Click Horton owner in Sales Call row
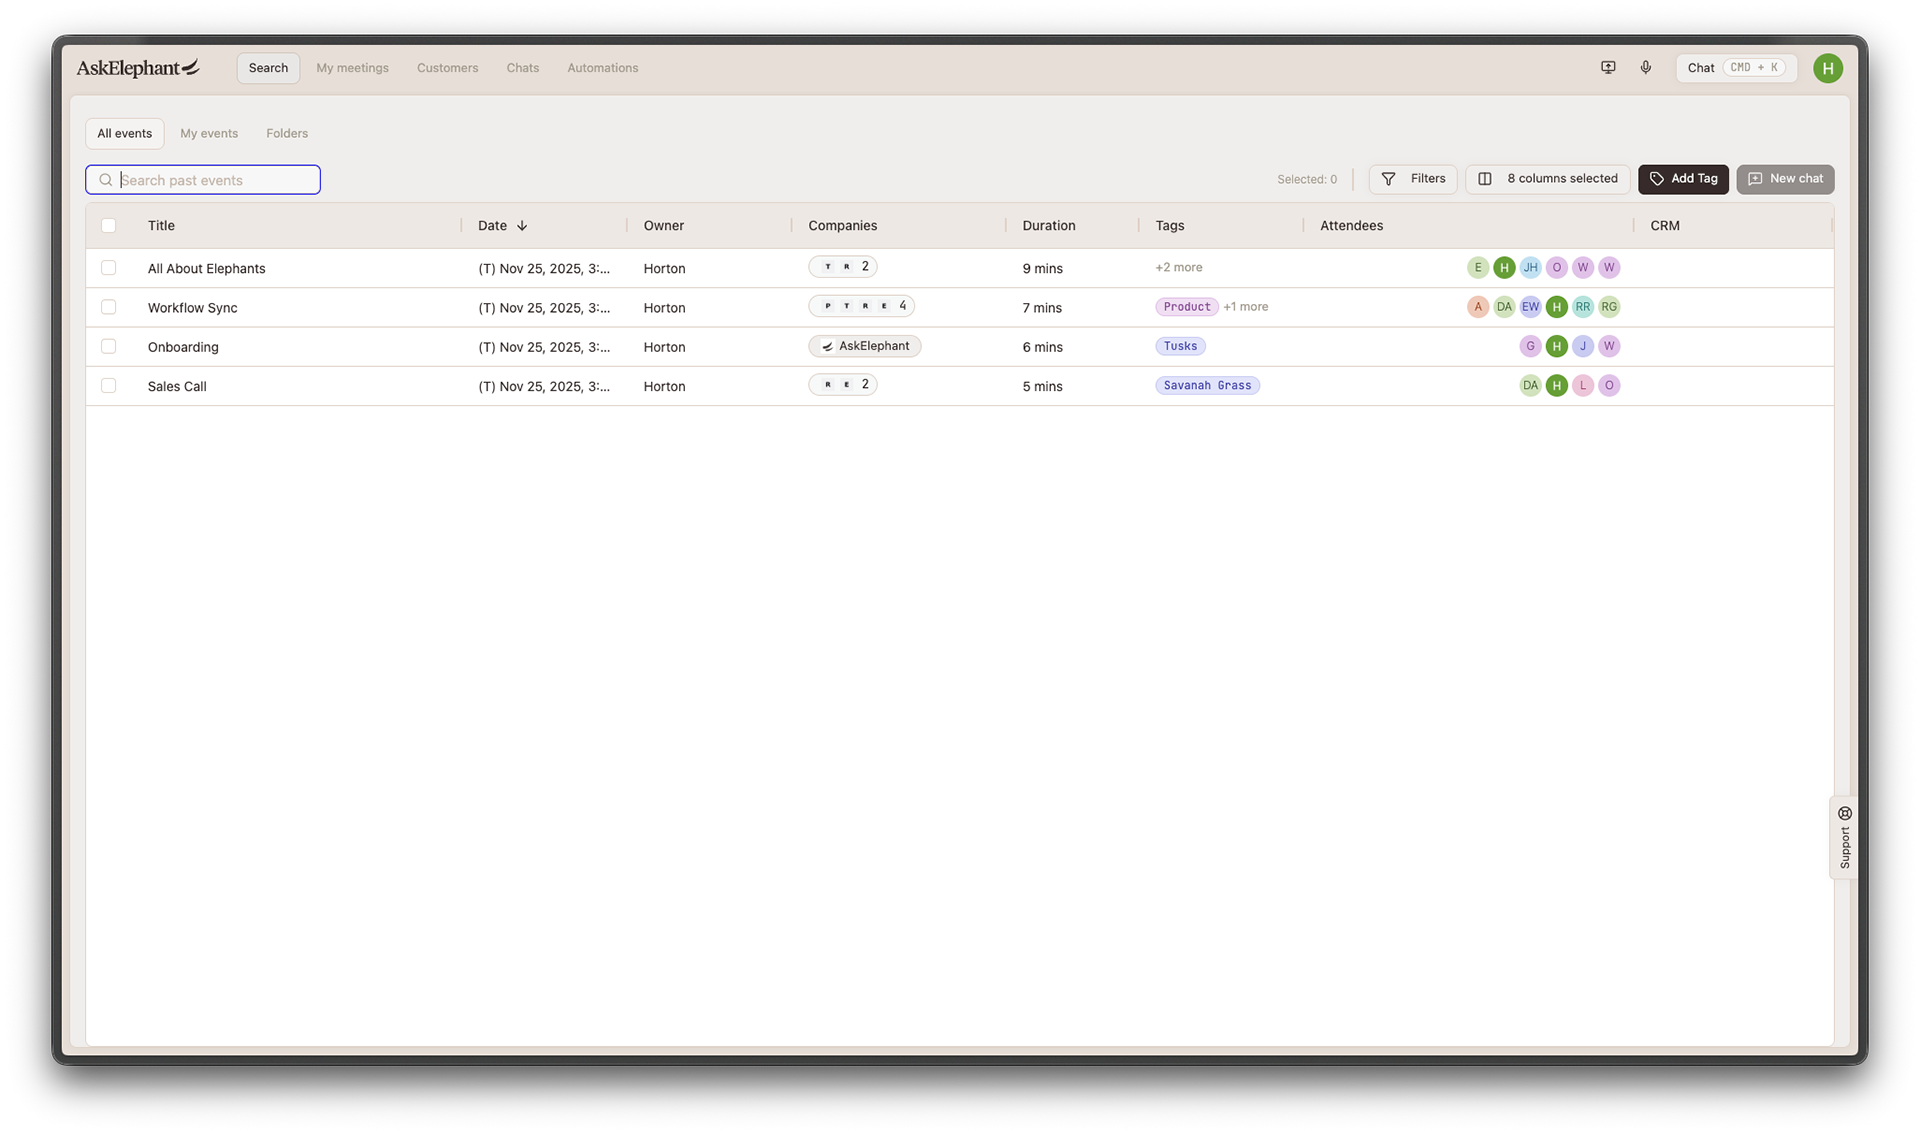The width and height of the screenshot is (1920, 1134). tap(665, 385)
